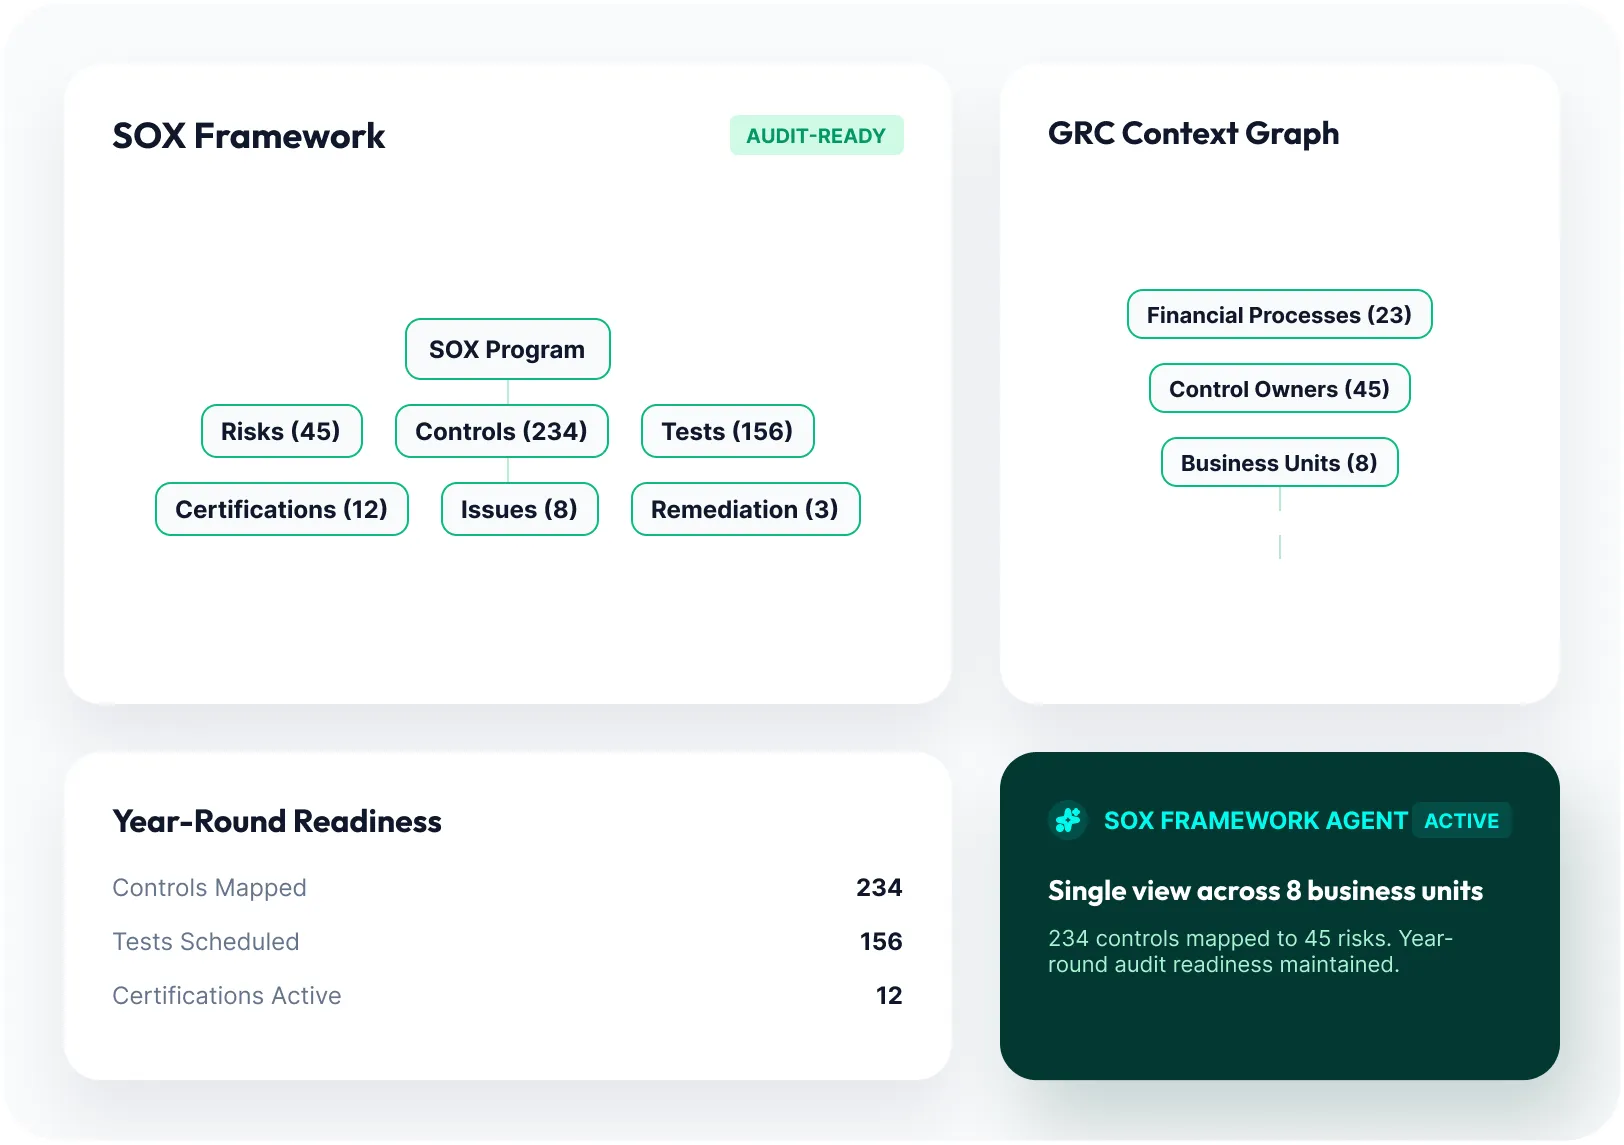Viewport: 1624px width, 1145px height.
Task: Open the Controls (234) node
Action: 502,431
